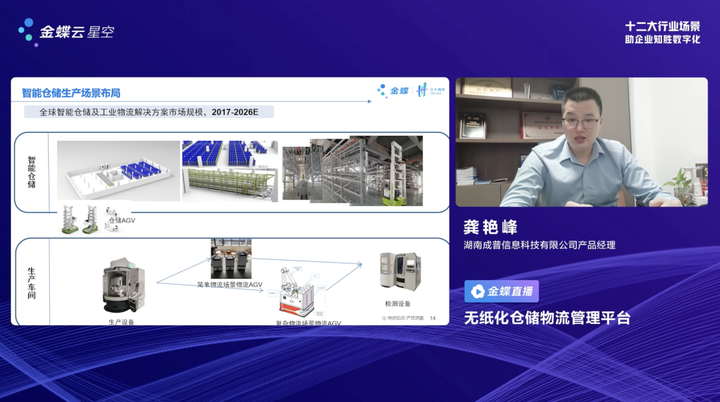Click 湖南成普信息科技有限公司产品经理 caption
The height and width of the screenshot is (402, 720).
540,245
